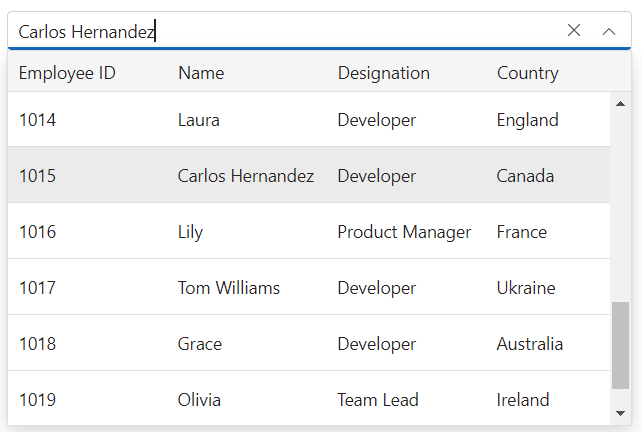
Task: Select the Laura name cell
Action: click(x=199, y=120)
